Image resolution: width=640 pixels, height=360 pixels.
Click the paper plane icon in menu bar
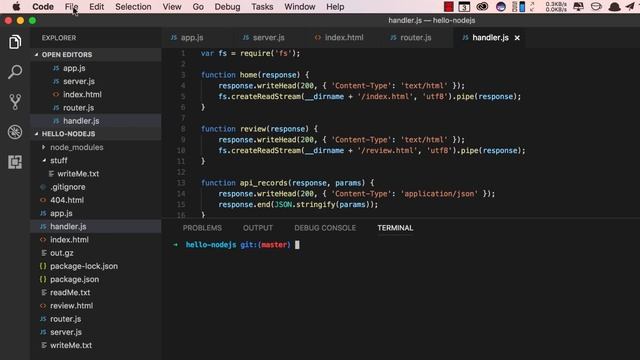pyautogui.click(x=630, y=7)
